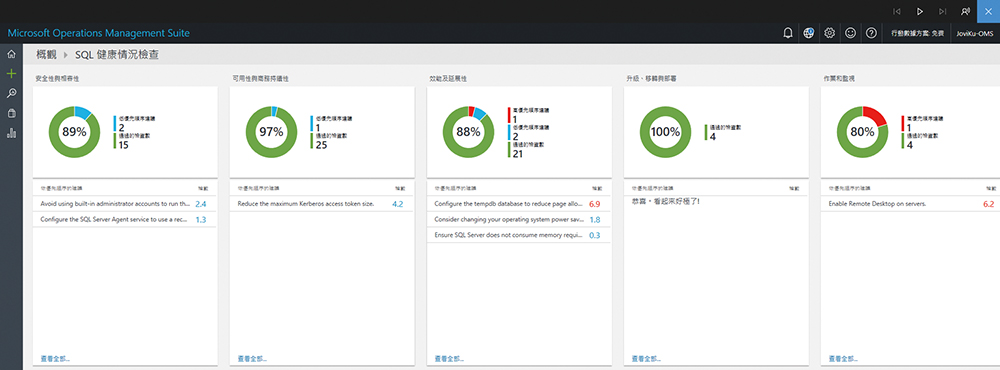Open 'Avoid using built-in administrator accounts' recommendation
This screenshot has width=1000, height=370.
[124, 204]
